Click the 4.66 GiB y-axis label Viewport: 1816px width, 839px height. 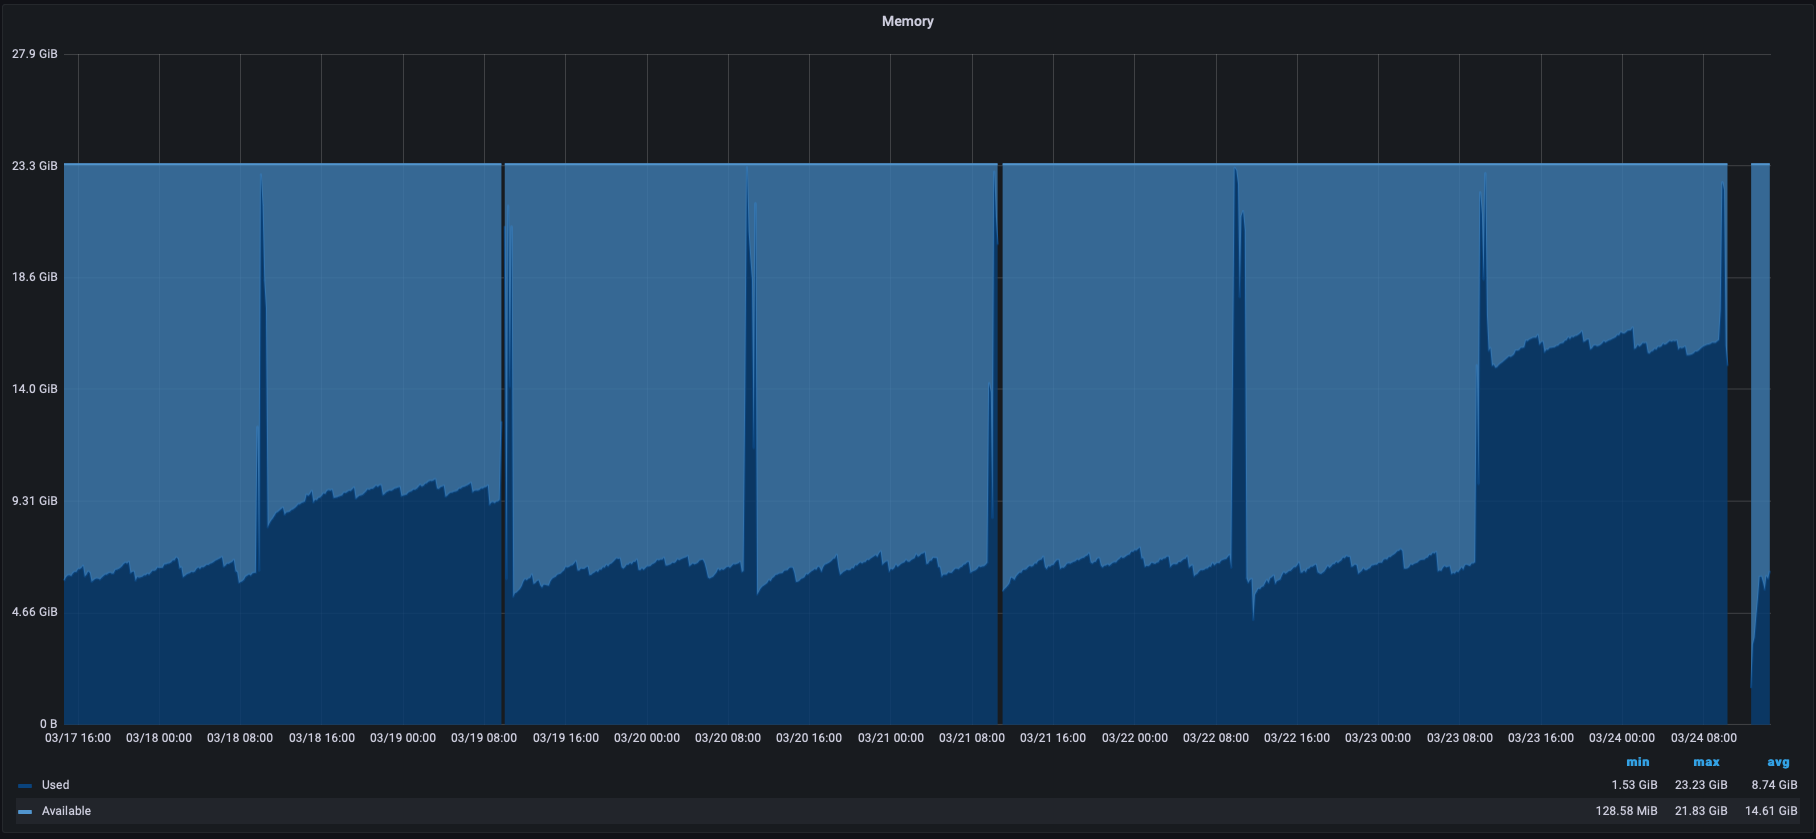click(35, 612)
